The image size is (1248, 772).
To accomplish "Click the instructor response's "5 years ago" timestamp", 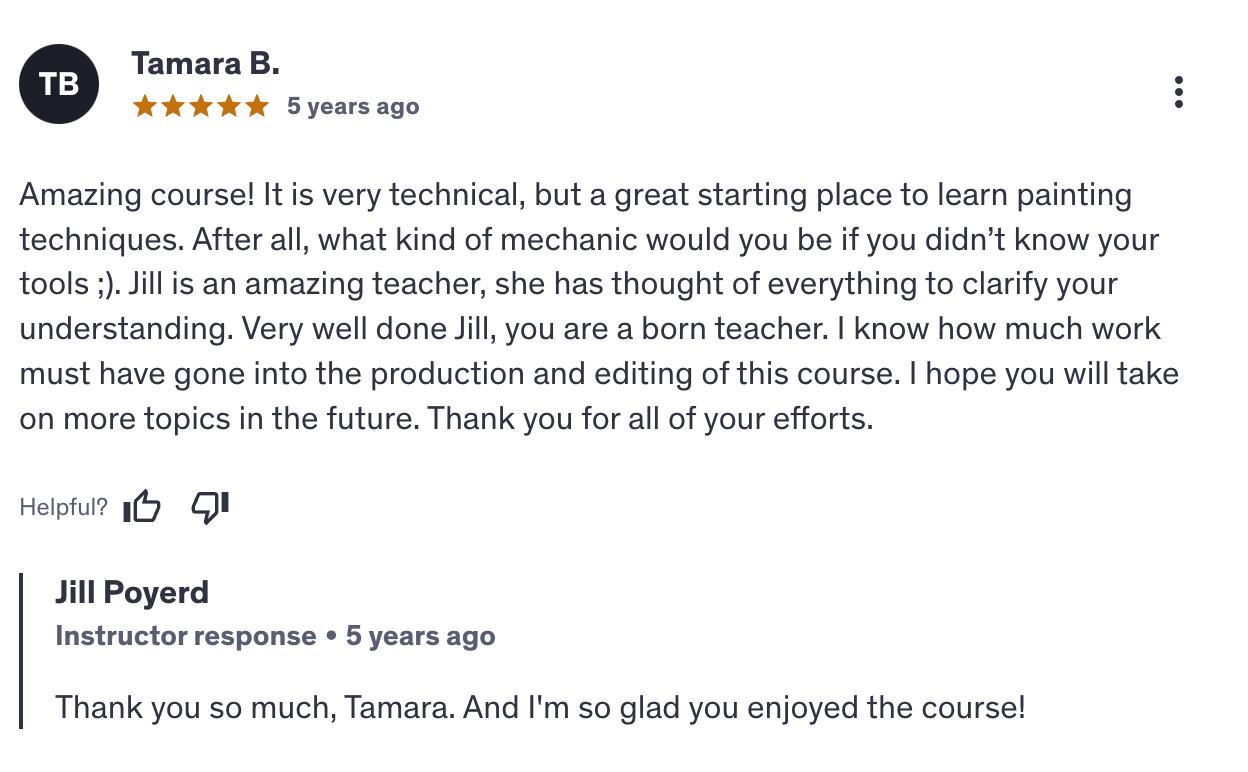I will 420,636.
